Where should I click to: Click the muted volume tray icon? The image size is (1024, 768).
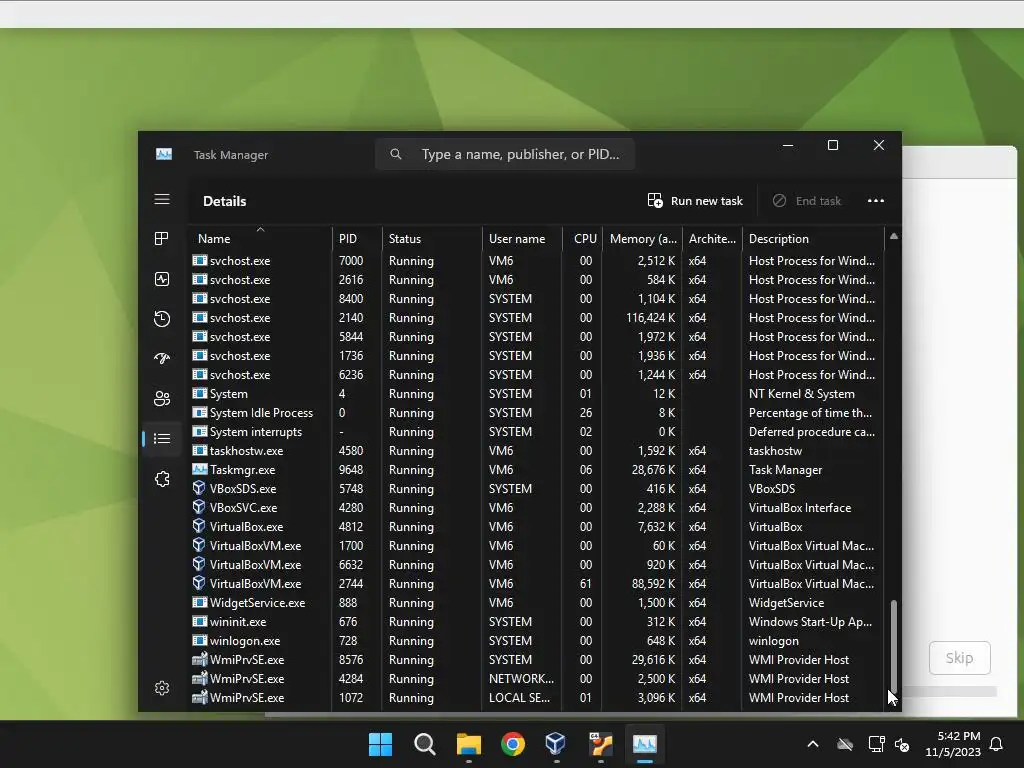click(x=902, y=744)
